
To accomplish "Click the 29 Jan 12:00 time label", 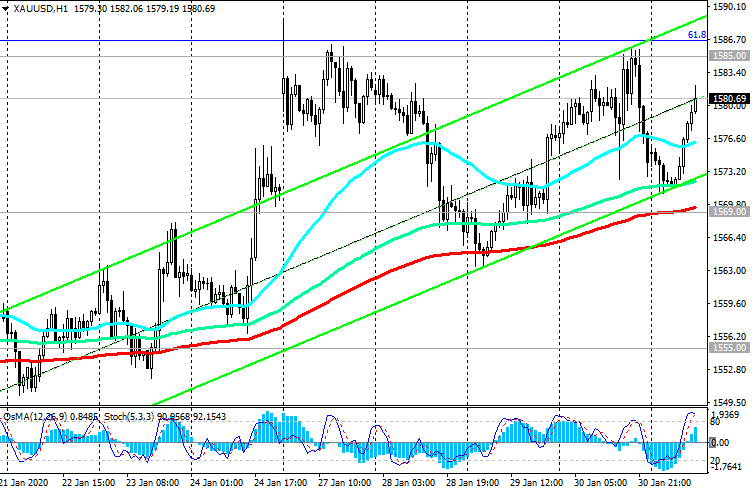I will point(536,482).
